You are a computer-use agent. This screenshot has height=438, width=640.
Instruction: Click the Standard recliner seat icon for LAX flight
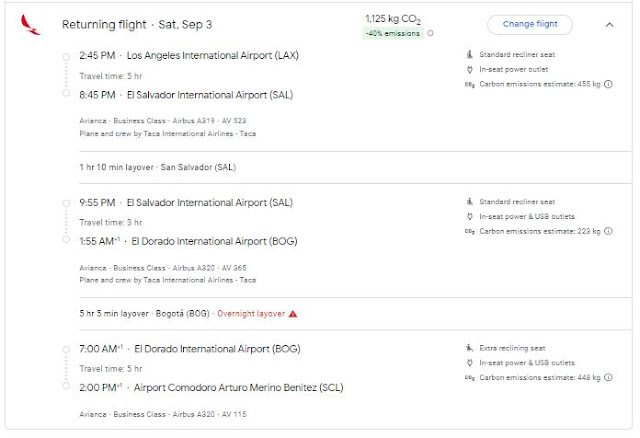(x=470, y=54)
